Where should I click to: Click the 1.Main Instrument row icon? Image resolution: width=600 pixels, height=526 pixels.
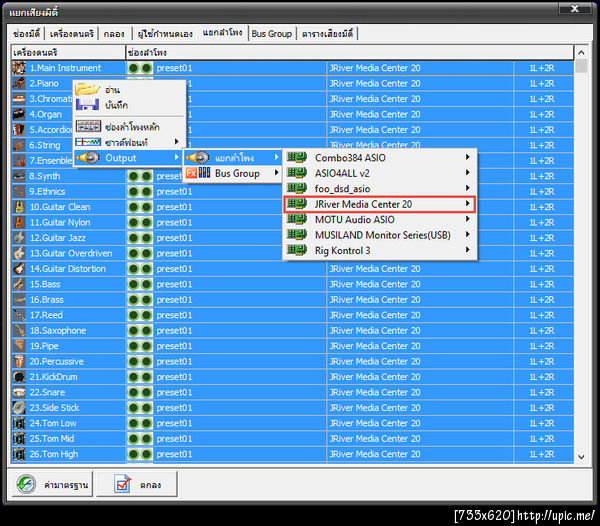(19, 68)
